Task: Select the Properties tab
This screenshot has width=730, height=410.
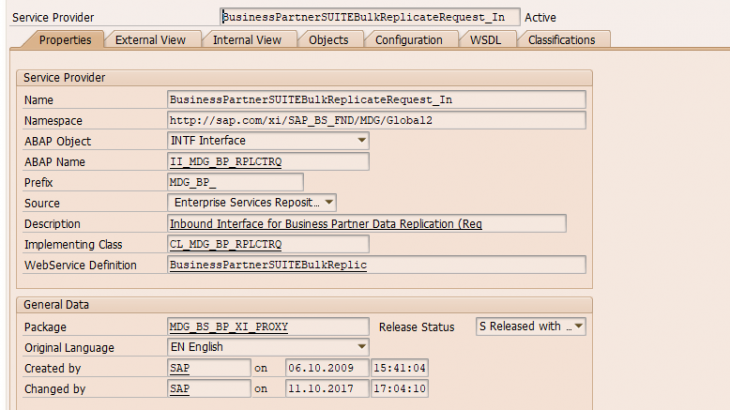Action: point(70,40)
